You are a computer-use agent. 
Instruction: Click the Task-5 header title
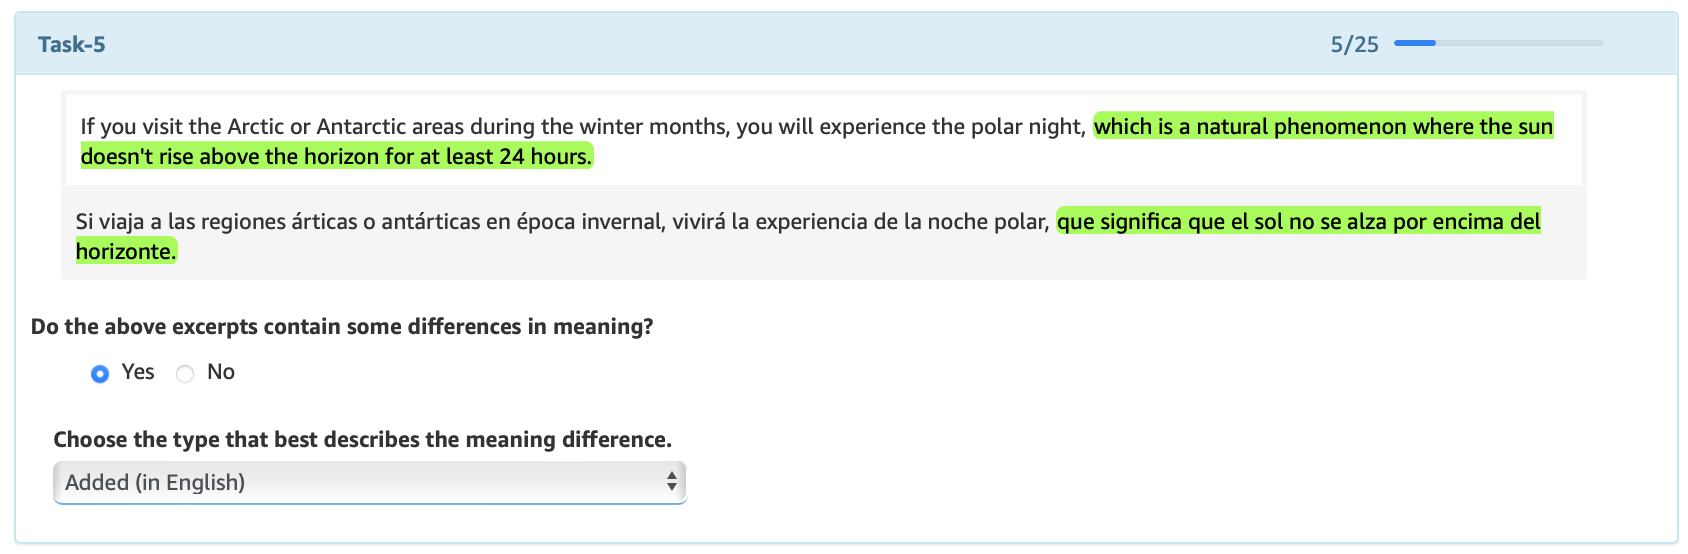pyautogui.click(x=71, y=44)
